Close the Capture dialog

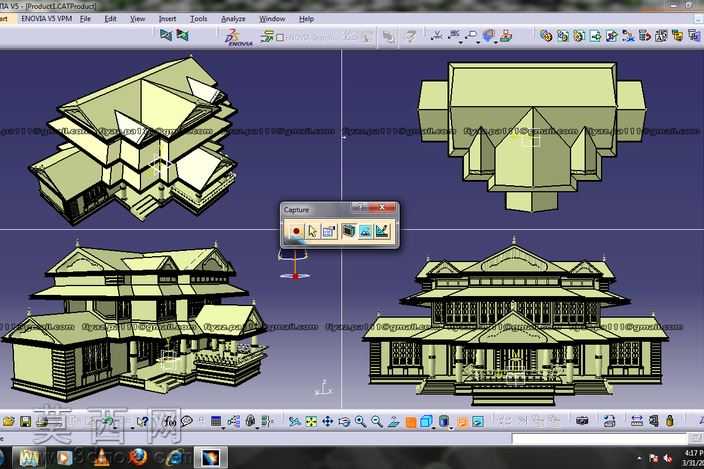click(x=382, y=207)
